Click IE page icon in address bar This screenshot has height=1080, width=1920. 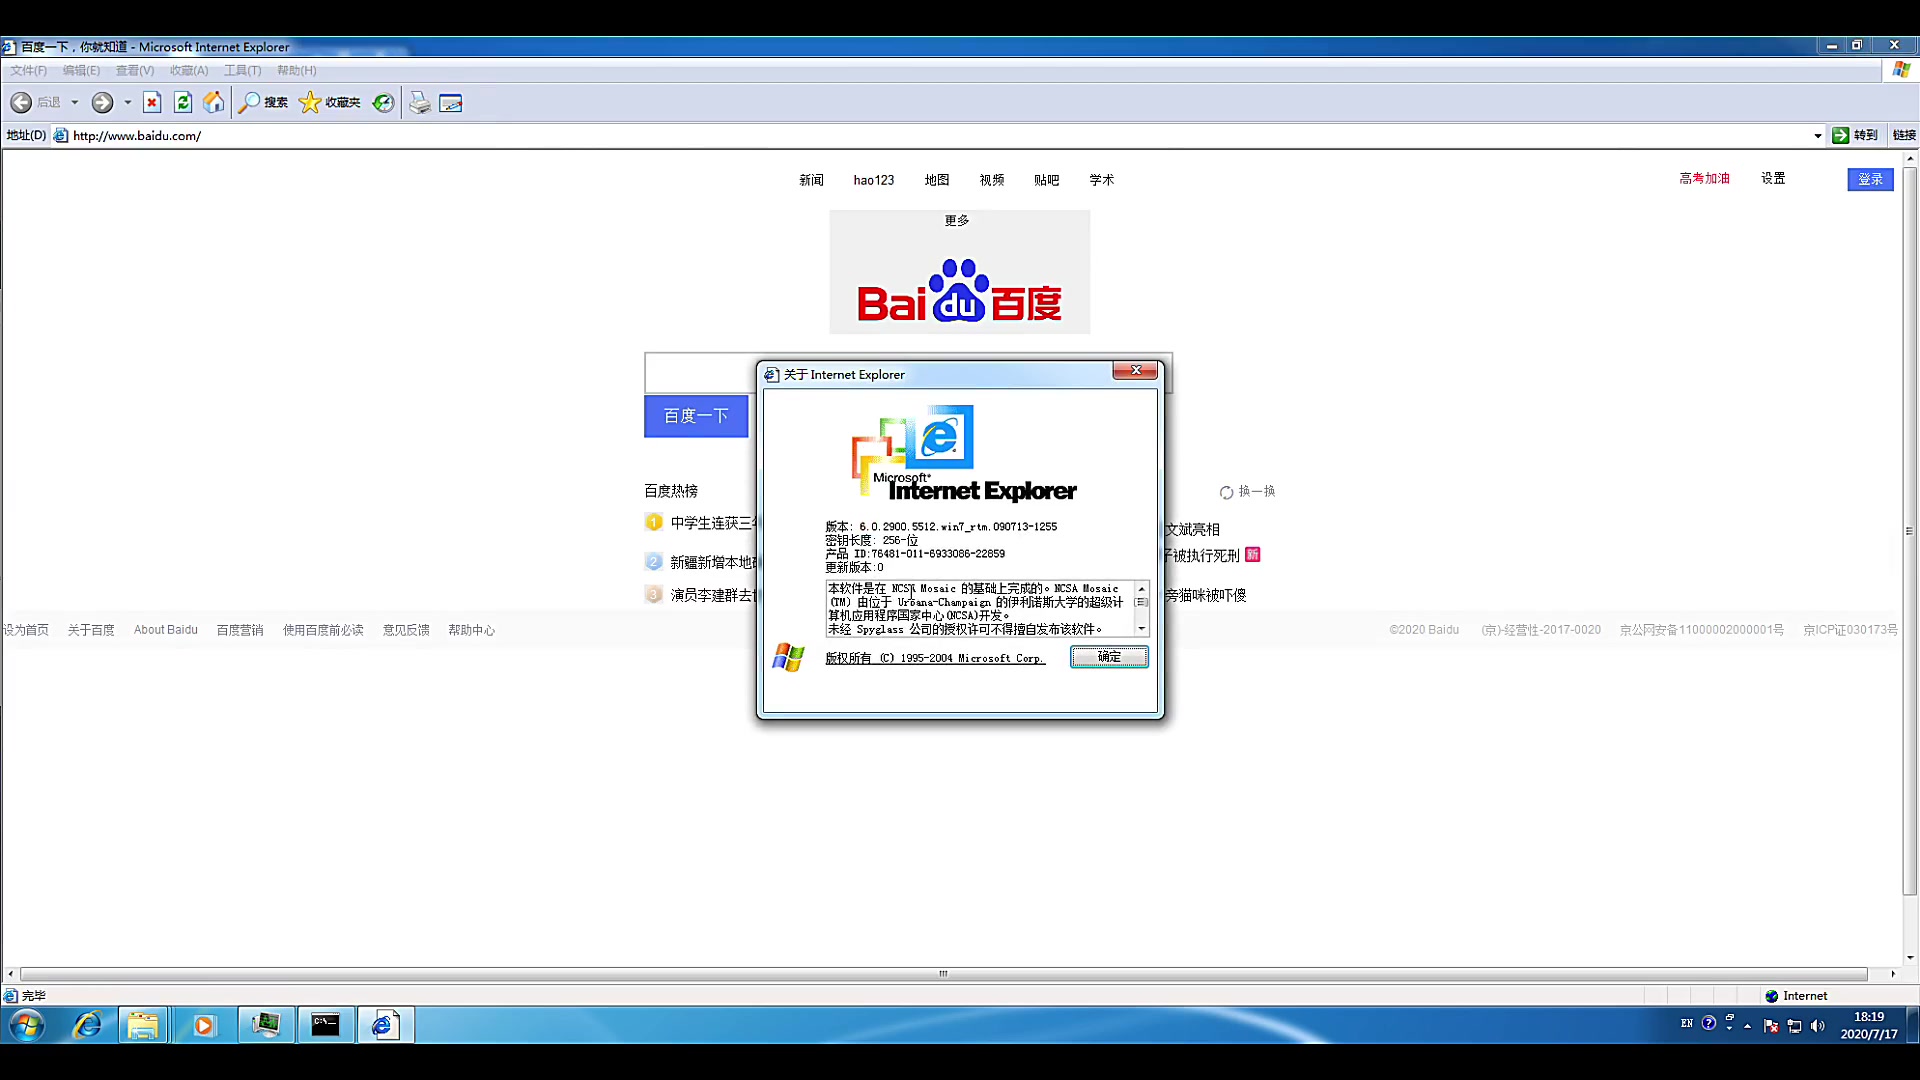point(61,135)
